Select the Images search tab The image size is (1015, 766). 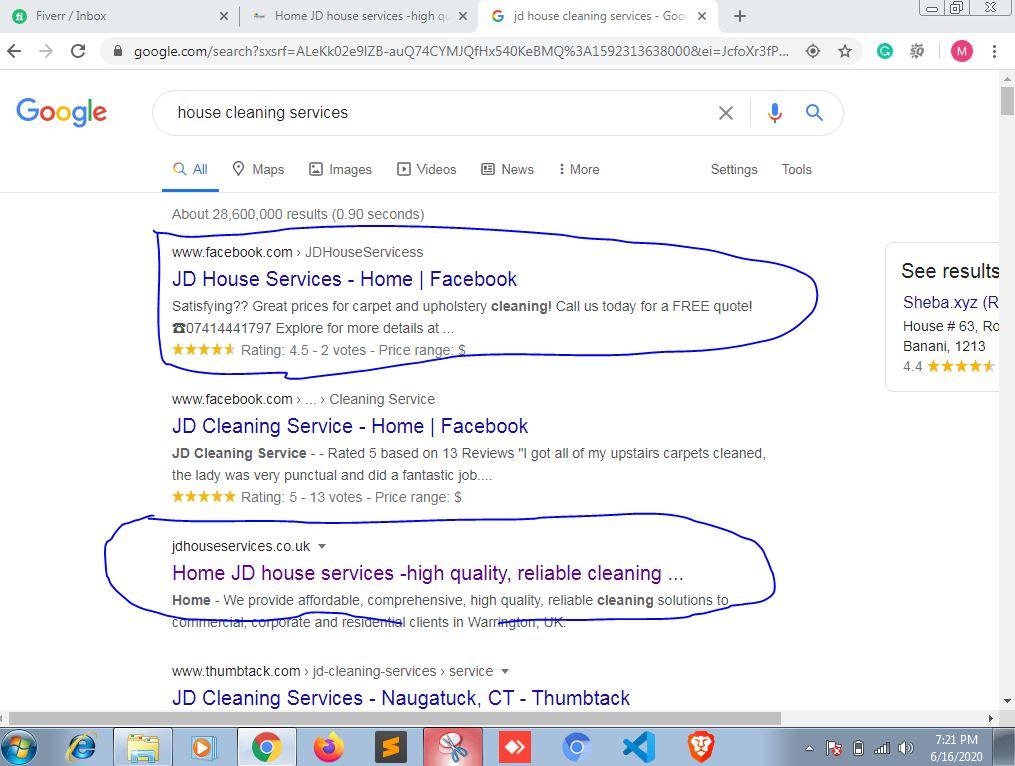340,169
